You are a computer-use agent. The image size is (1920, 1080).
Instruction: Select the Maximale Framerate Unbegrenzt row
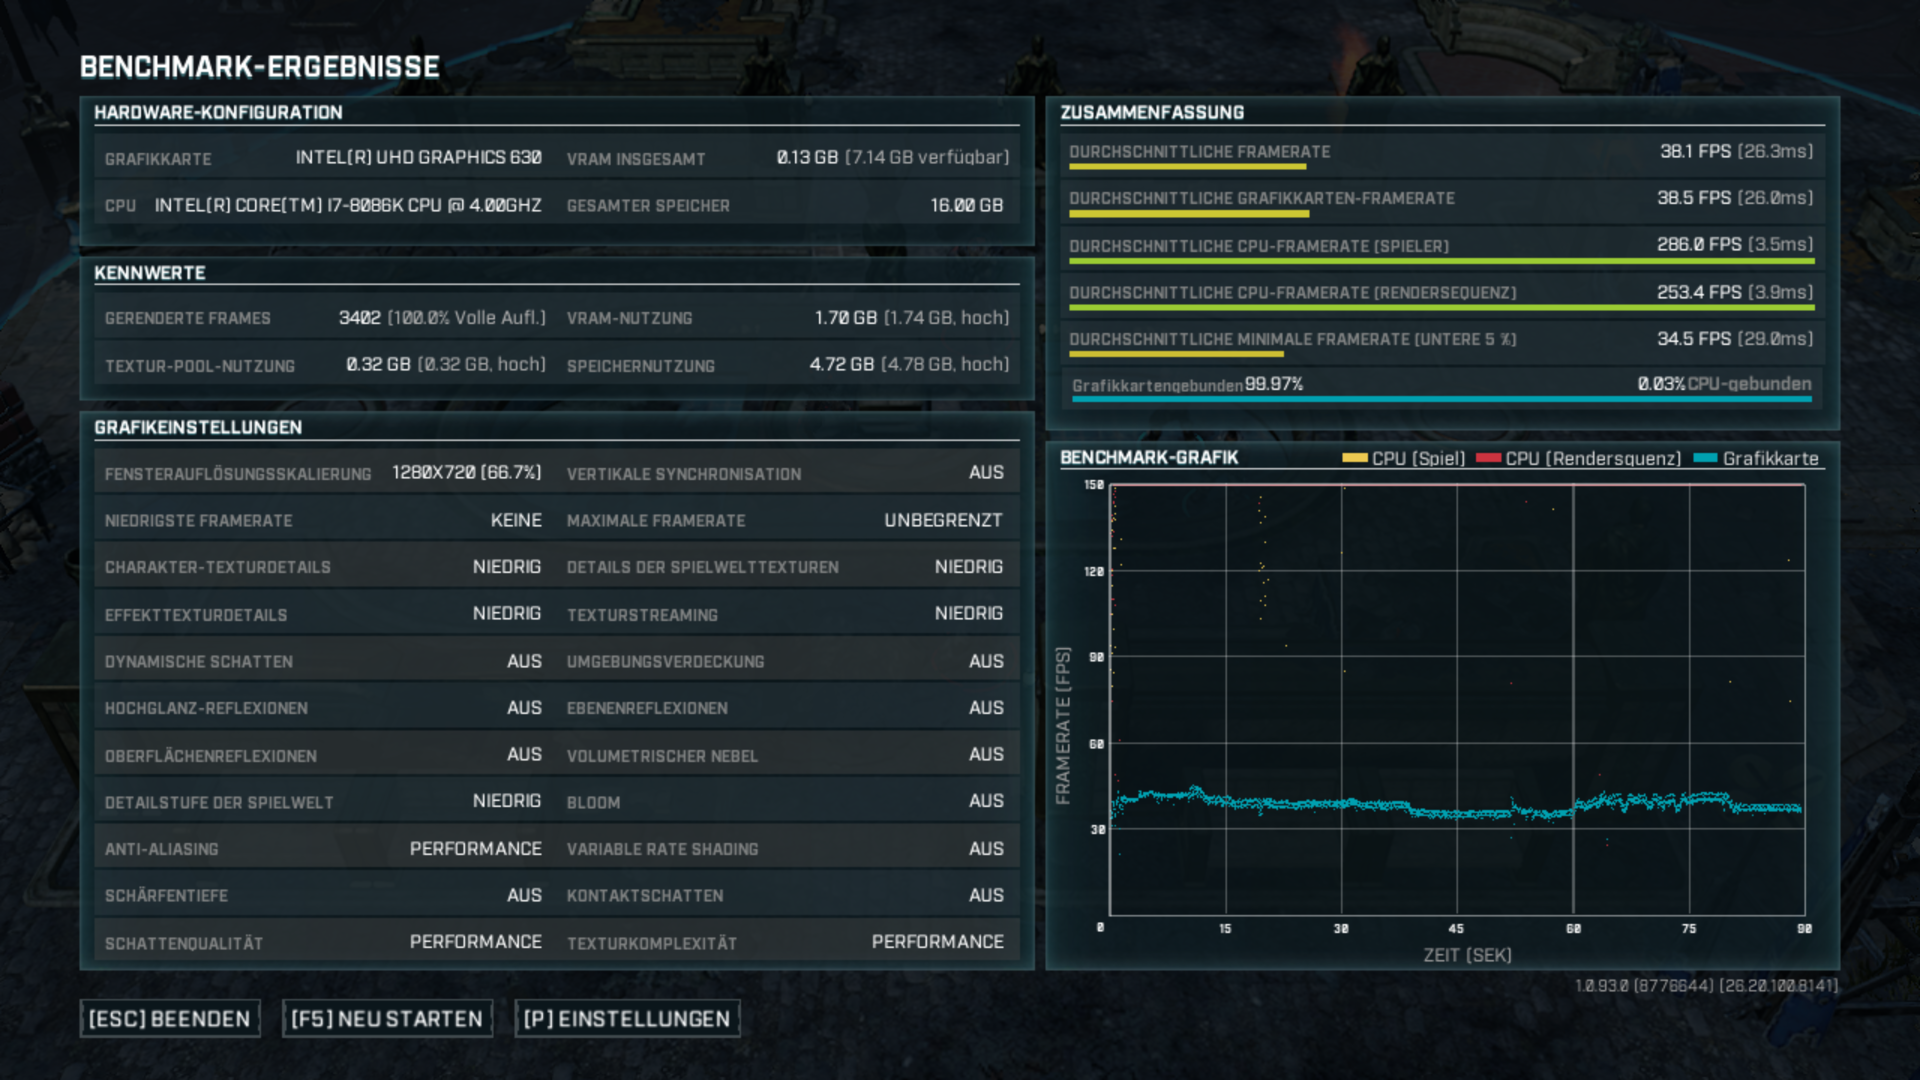[x=785, y=520]
